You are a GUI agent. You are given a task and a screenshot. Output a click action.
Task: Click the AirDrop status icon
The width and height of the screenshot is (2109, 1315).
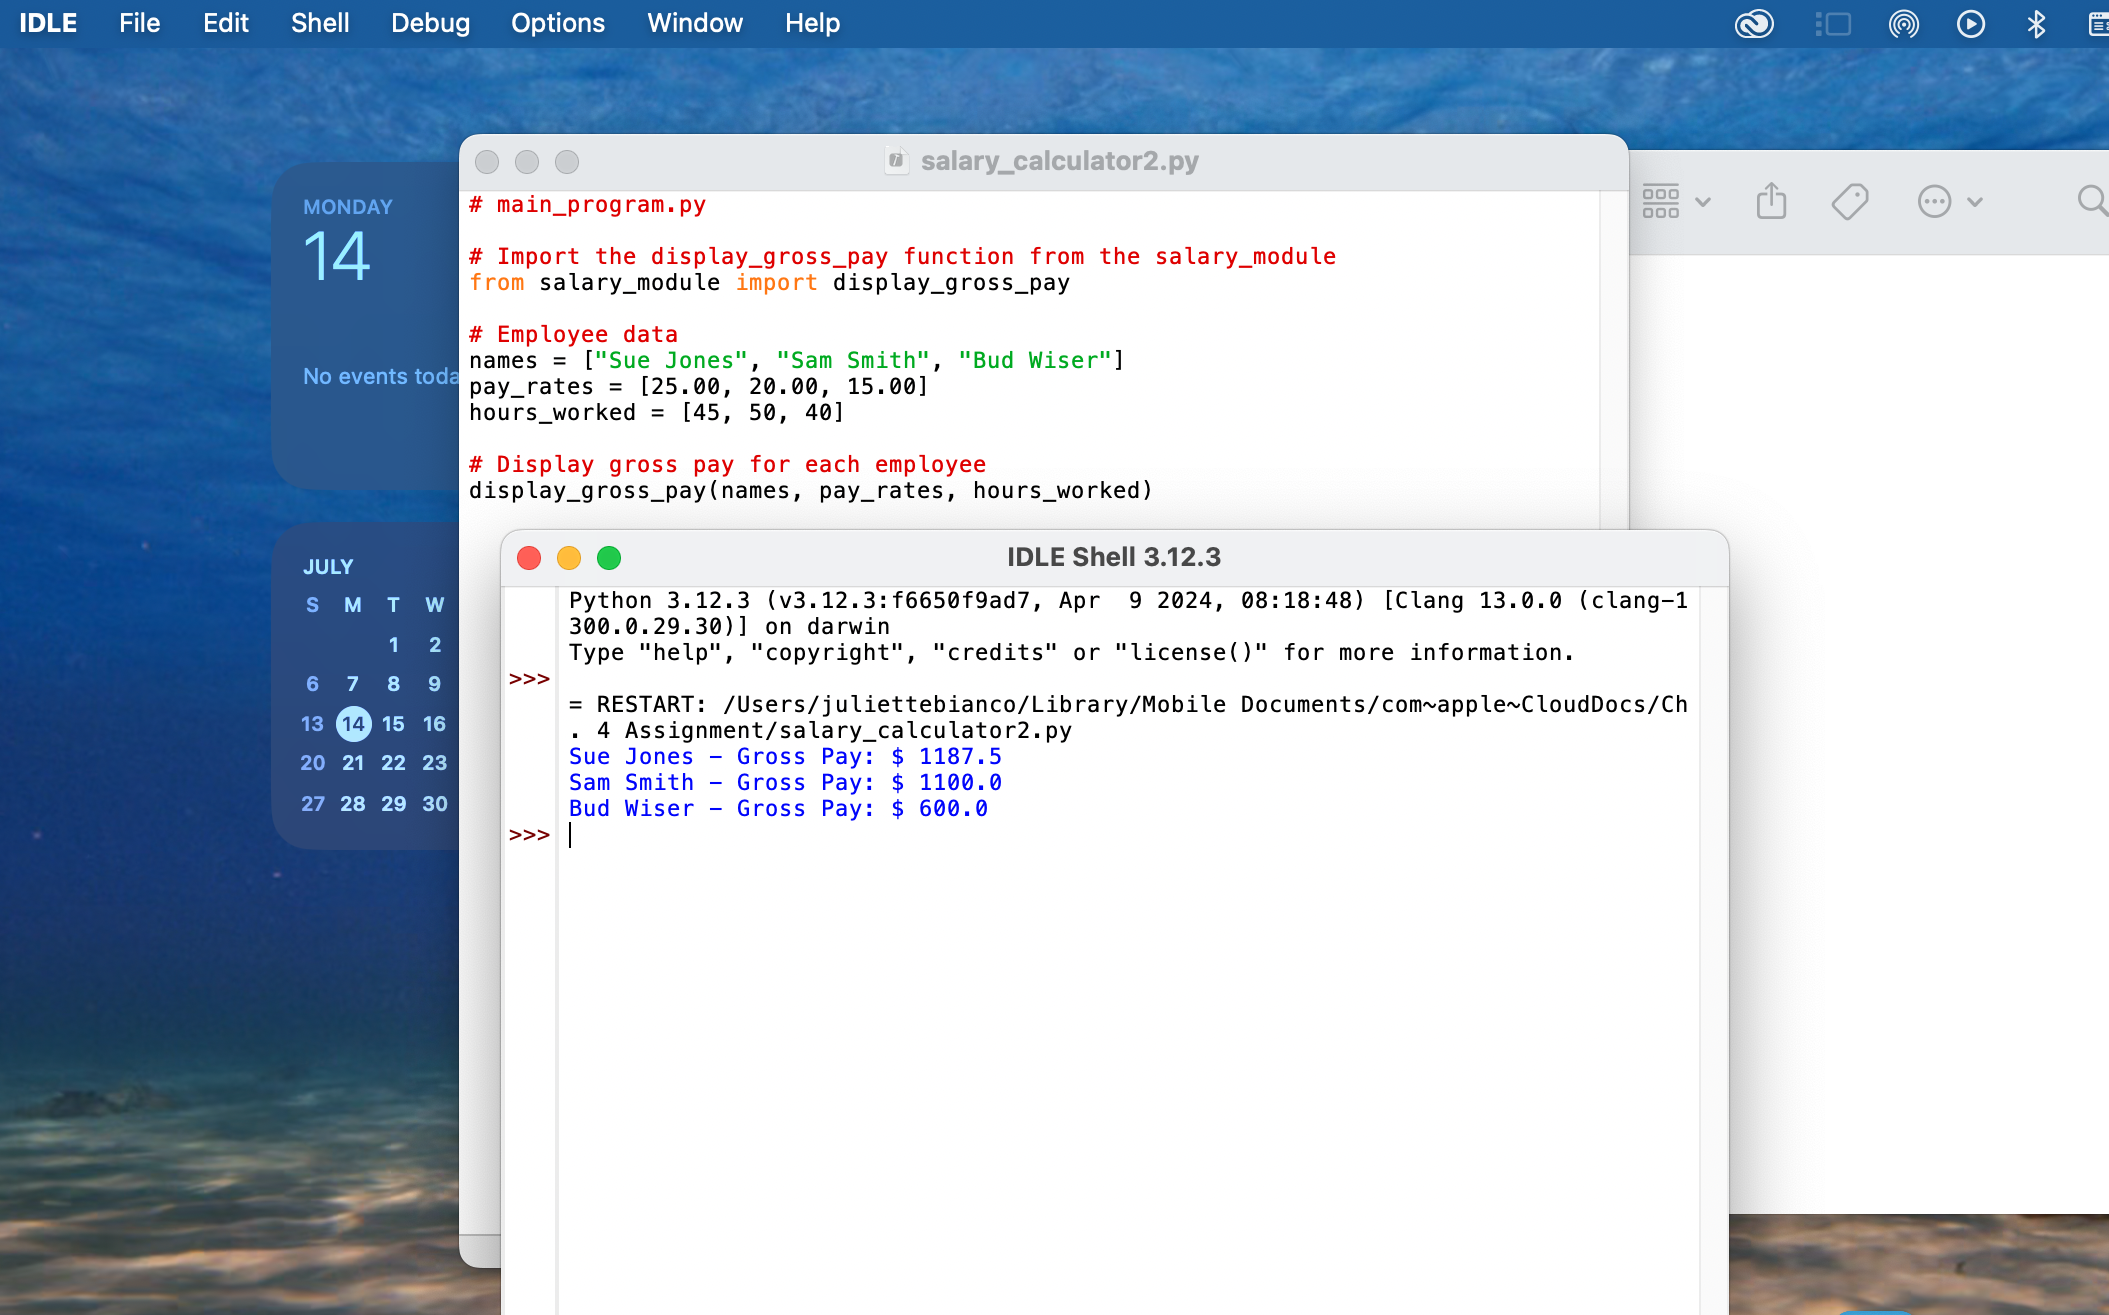click(1903, 23)
